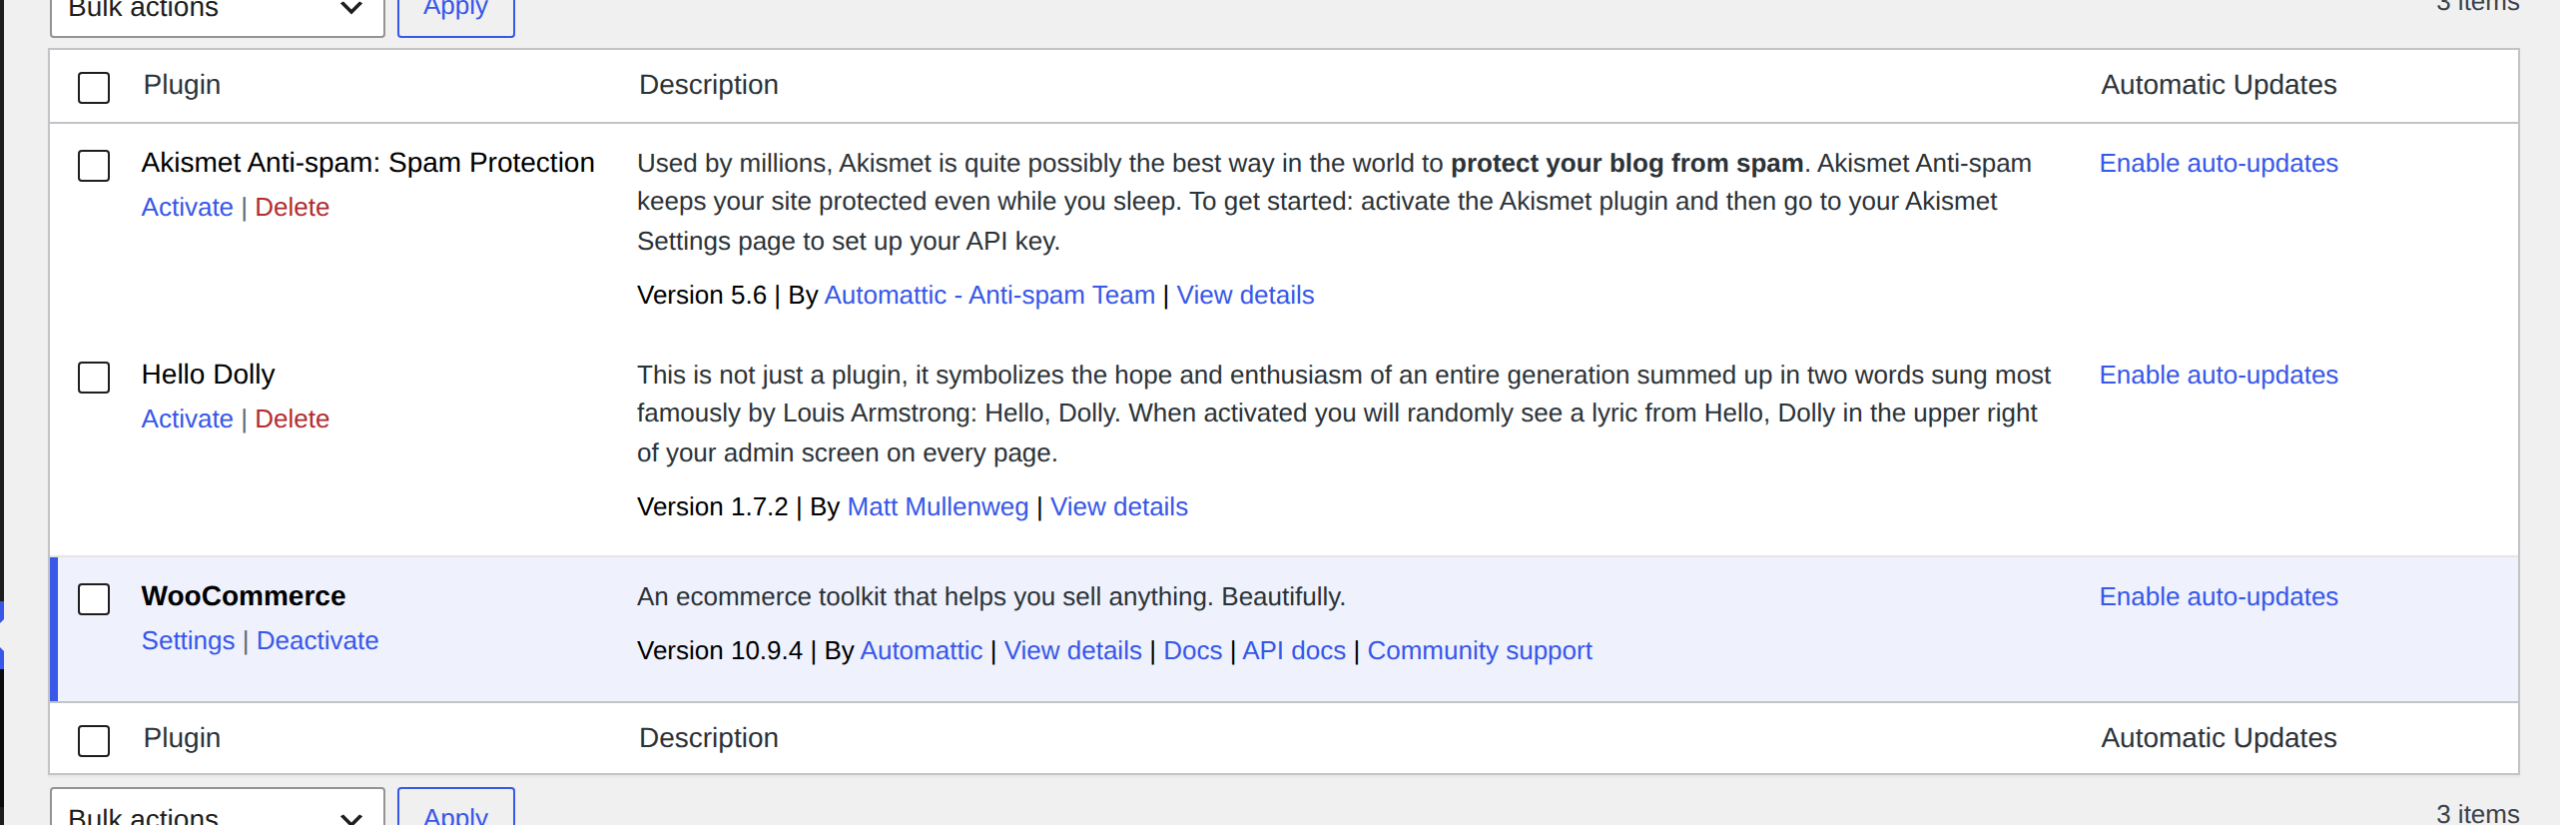Check the WooCommerce plugin checkbox
Screen dimensions: 2560x825
pyautogui.click(x=94, y=599)
